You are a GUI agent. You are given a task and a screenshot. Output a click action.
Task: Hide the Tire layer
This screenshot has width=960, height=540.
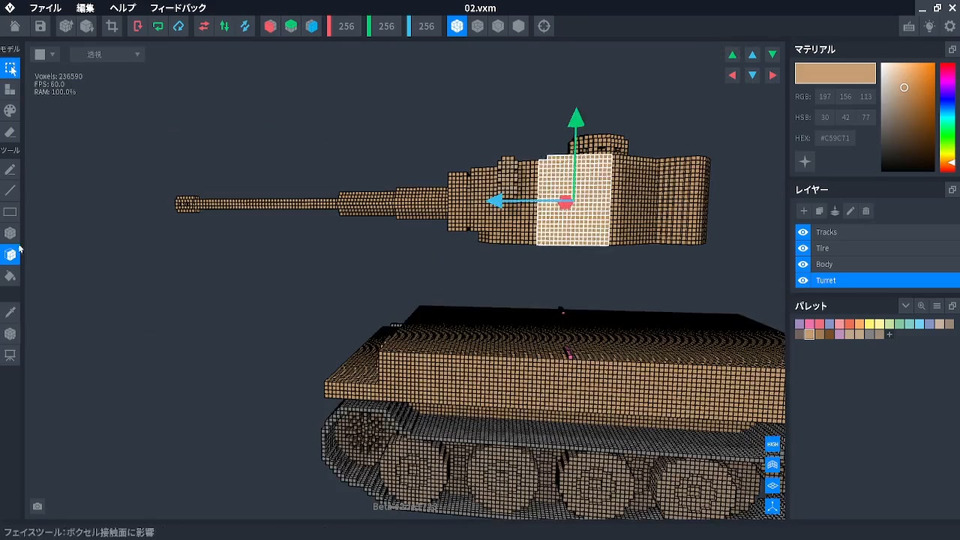coord(803,248)
